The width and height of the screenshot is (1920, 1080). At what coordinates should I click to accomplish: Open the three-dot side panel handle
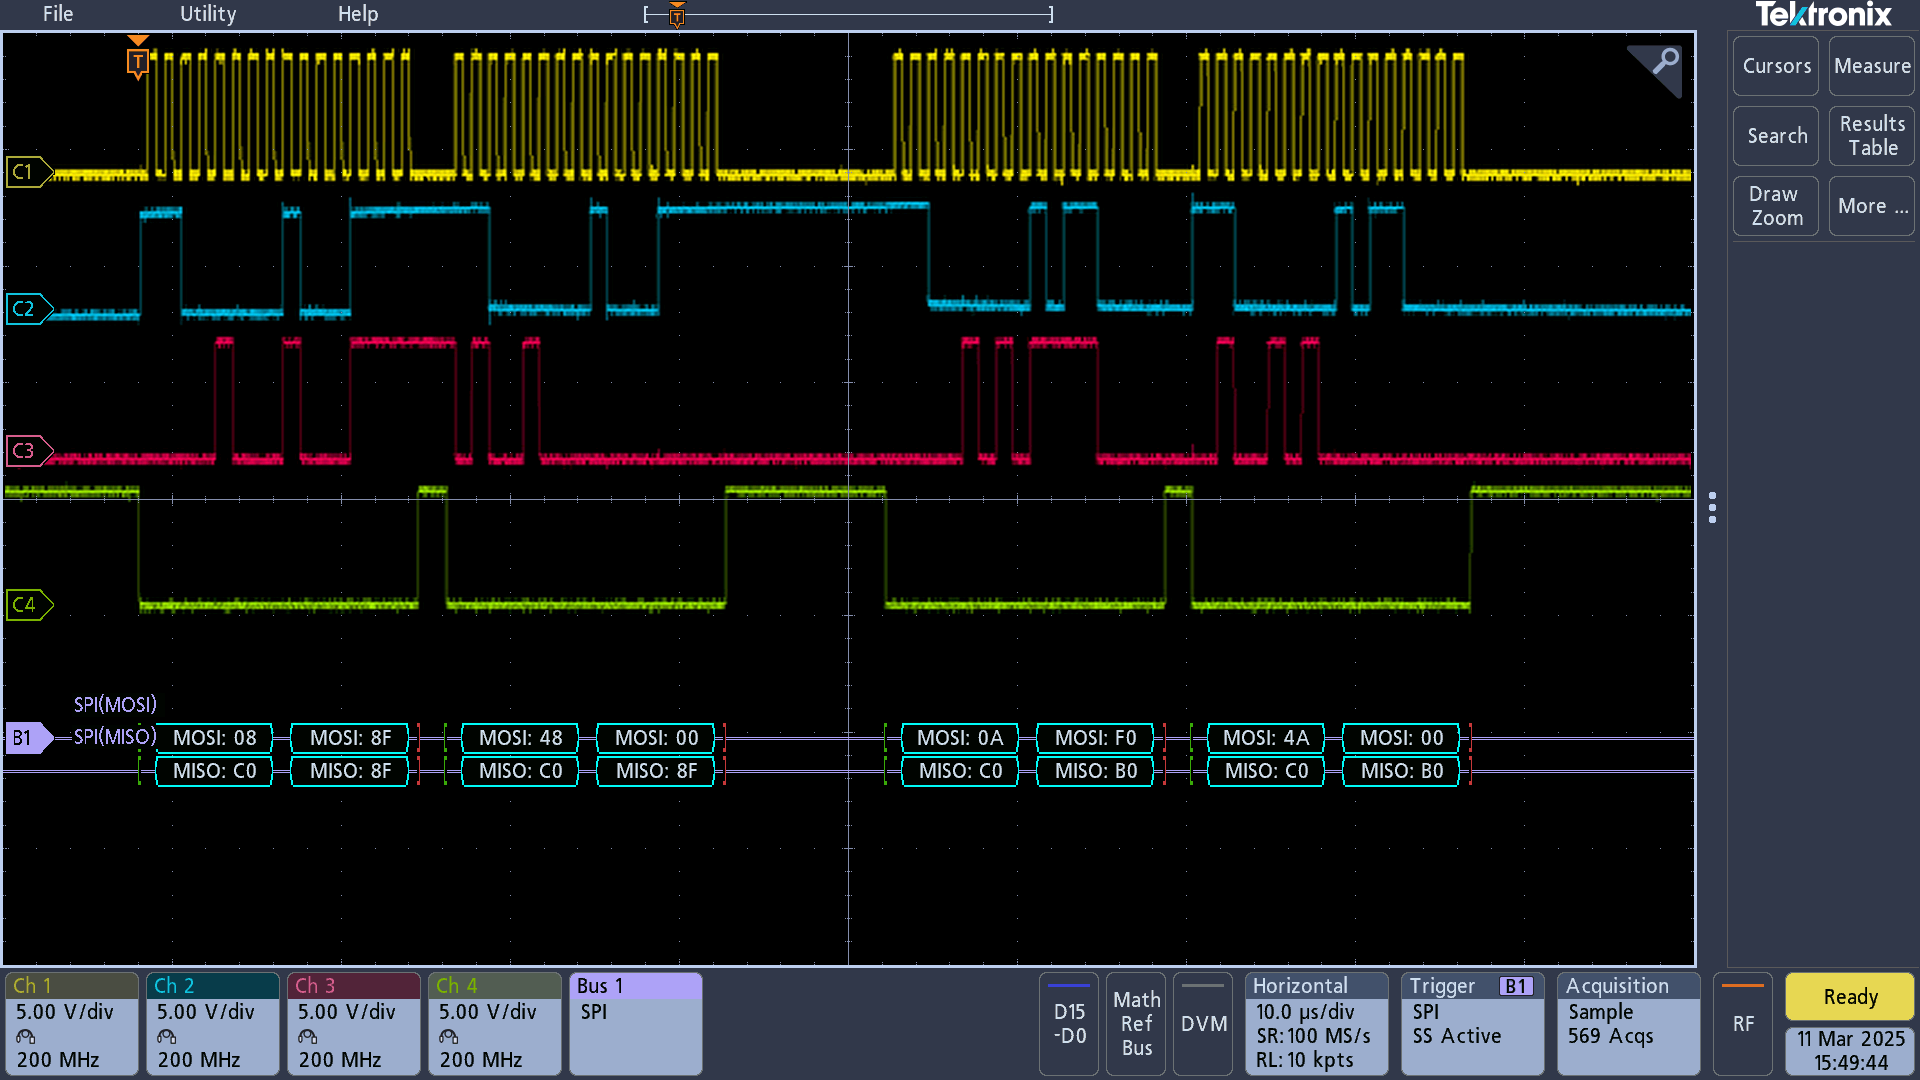(1712, 508)
